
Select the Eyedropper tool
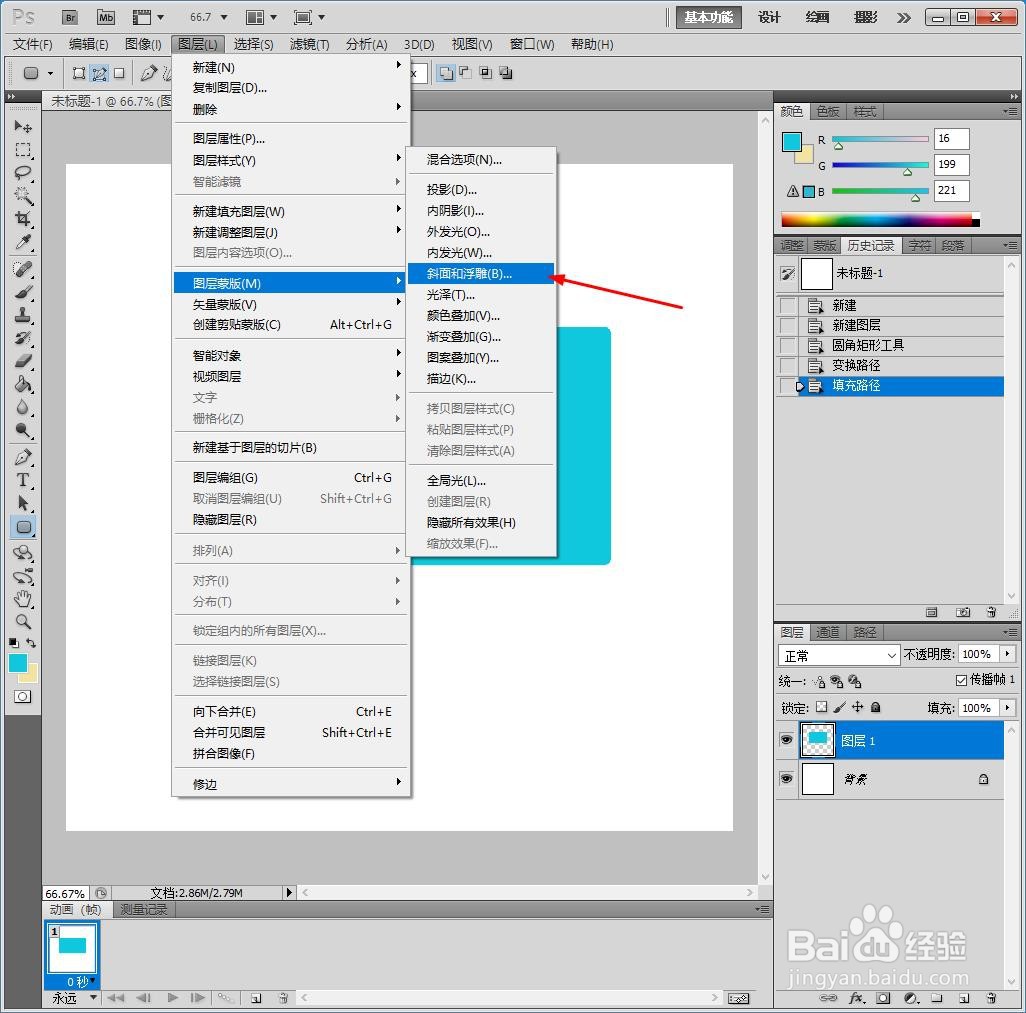pos(23,241)
